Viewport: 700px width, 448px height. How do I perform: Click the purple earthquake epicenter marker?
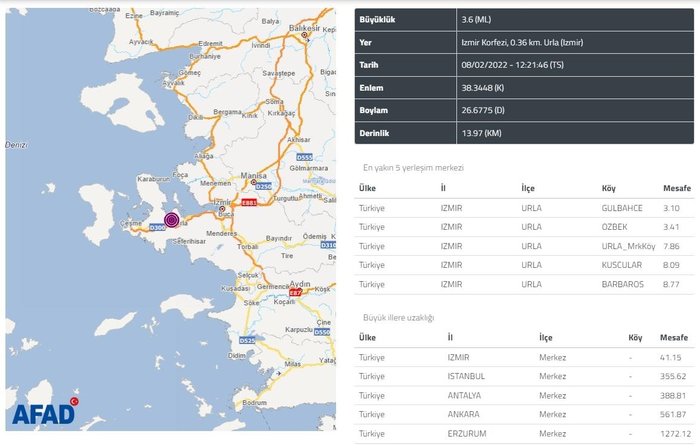(x=171, y=220)
